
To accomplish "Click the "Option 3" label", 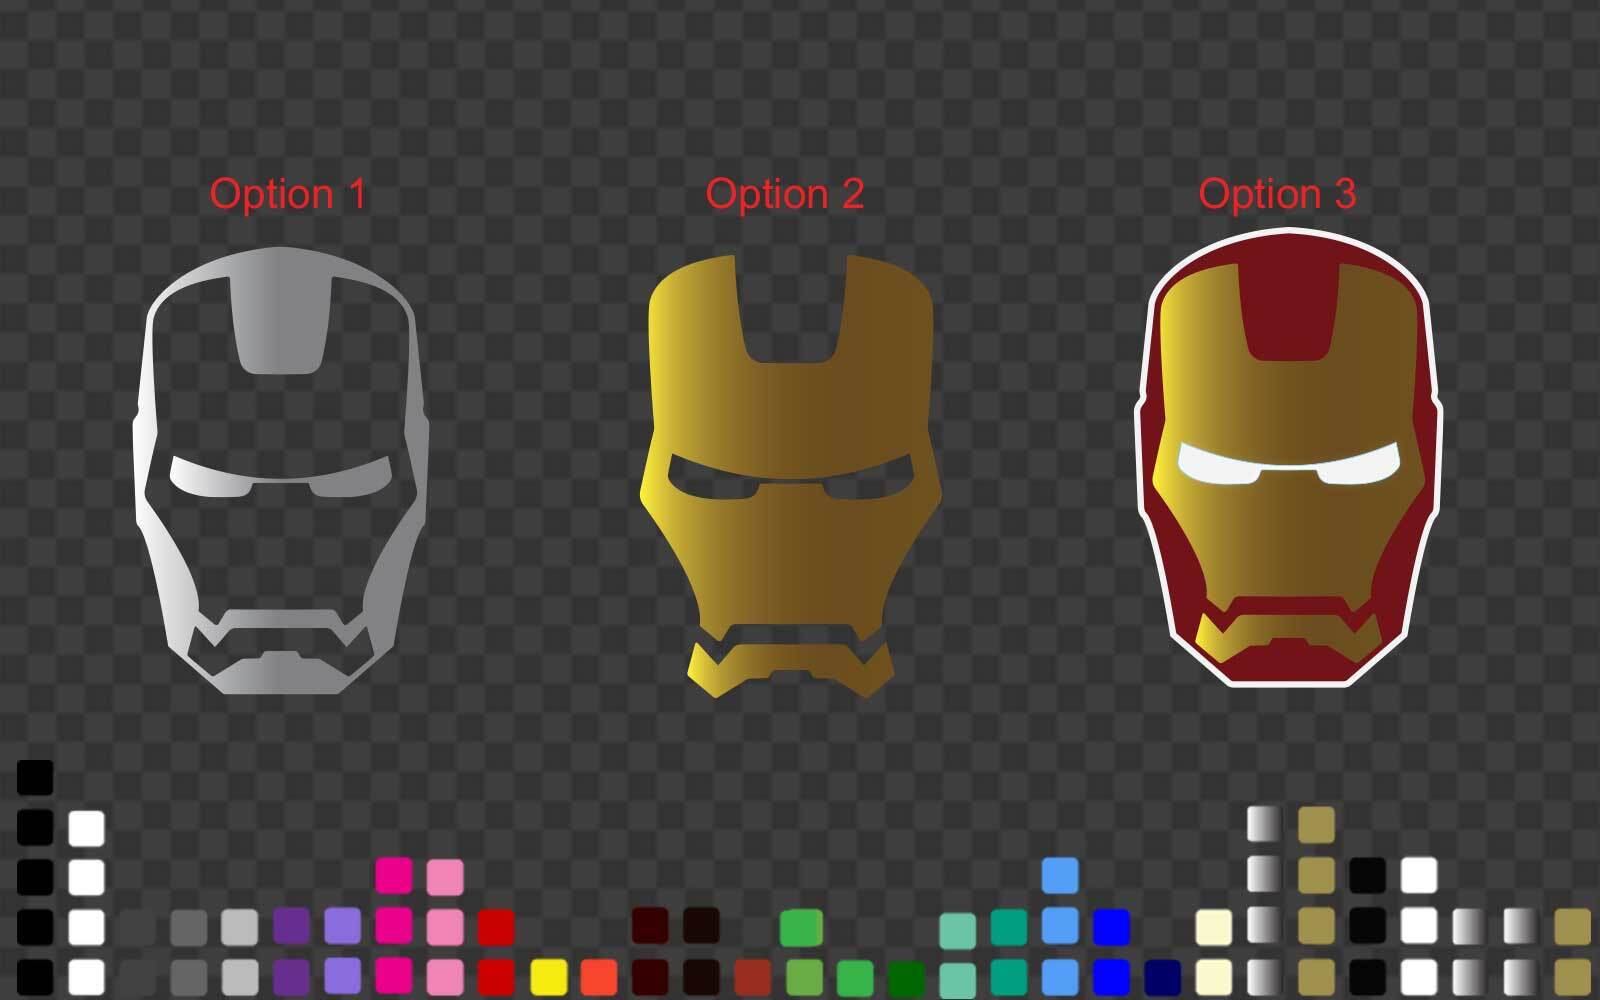I will [1277, 194].
